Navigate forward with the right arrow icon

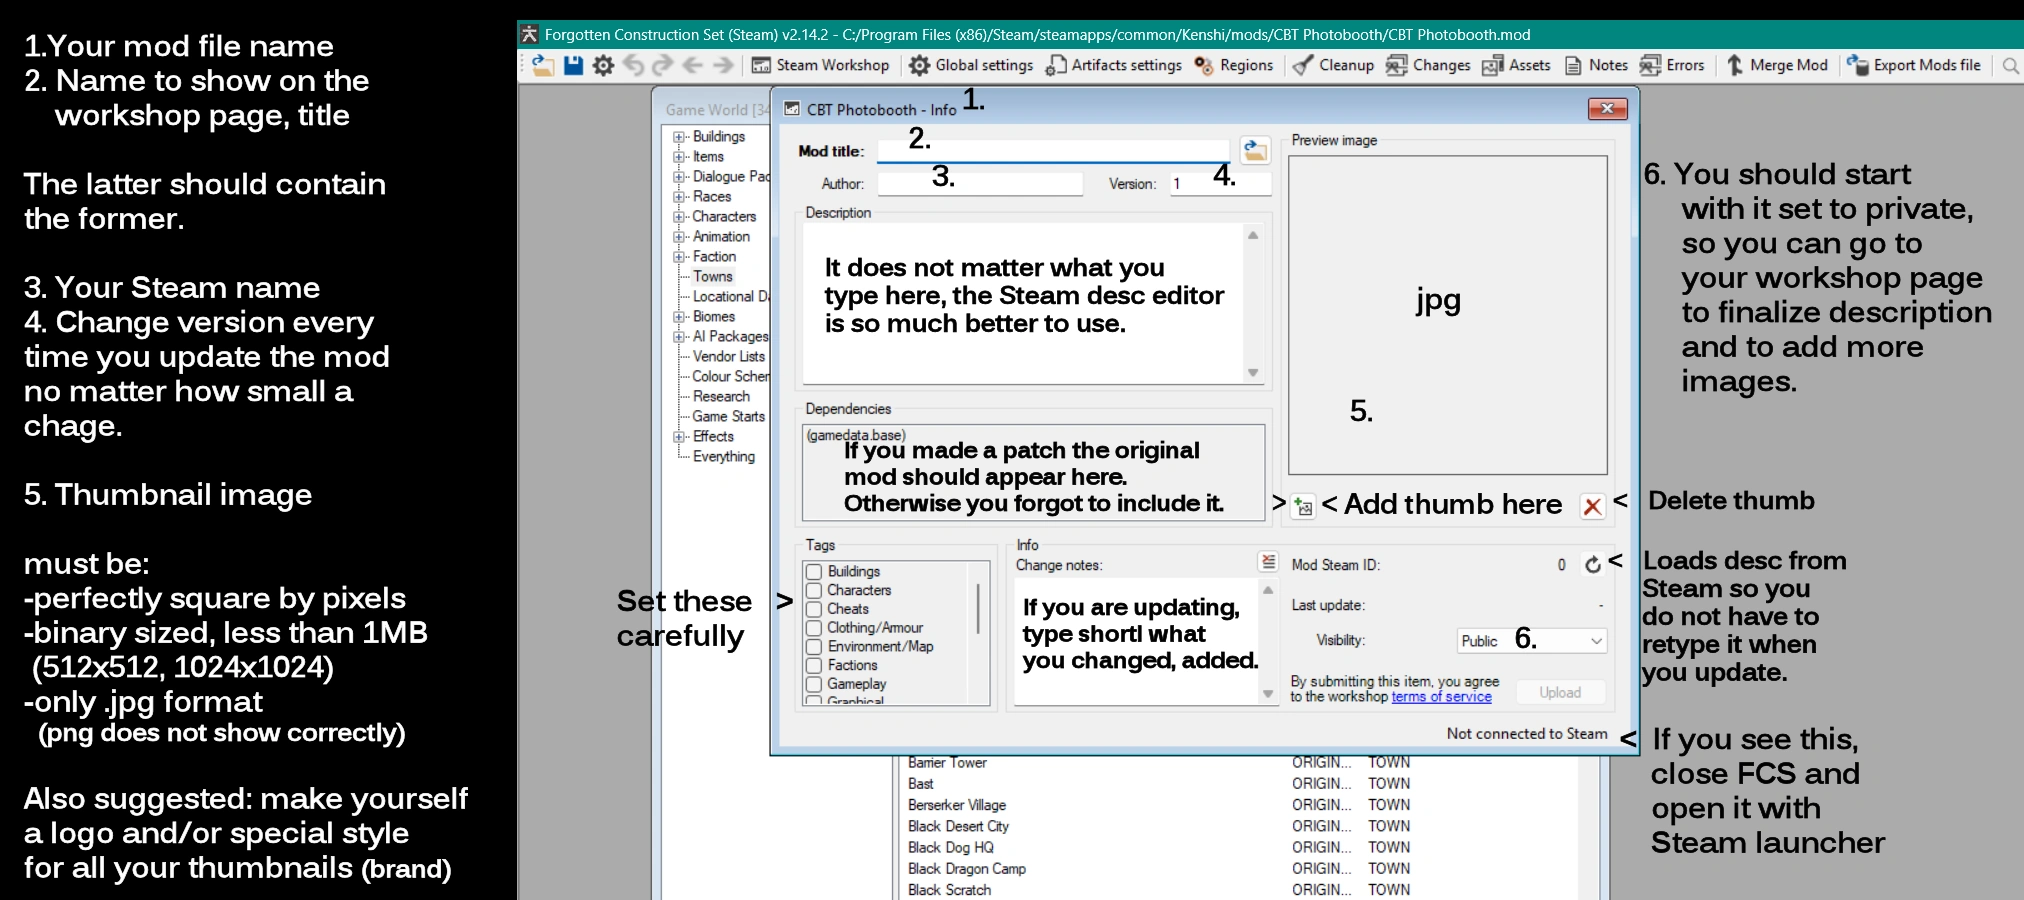[723, 66]
